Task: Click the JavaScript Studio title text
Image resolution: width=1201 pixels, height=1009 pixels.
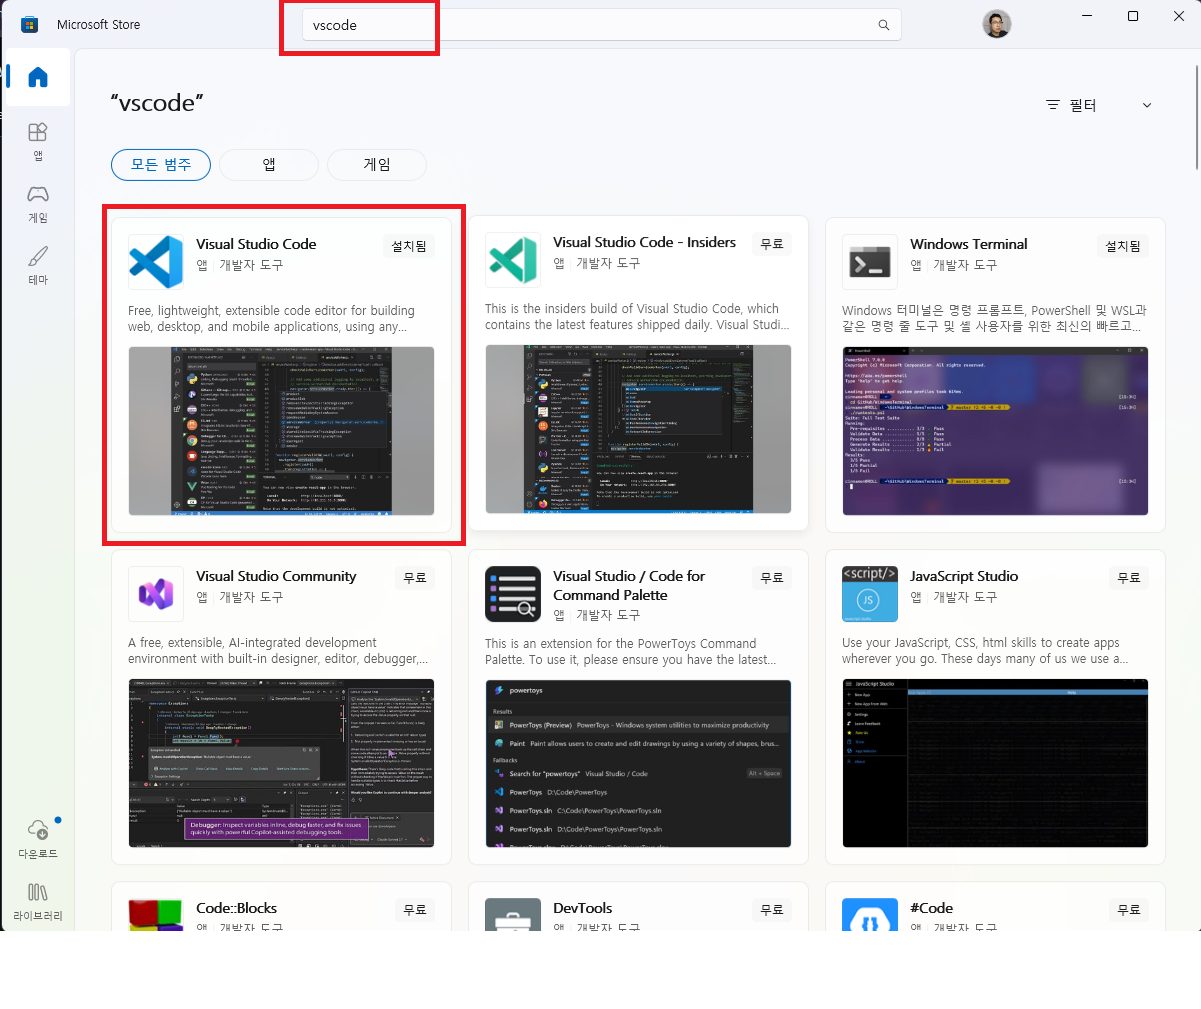Action: [x=964, y=576]
